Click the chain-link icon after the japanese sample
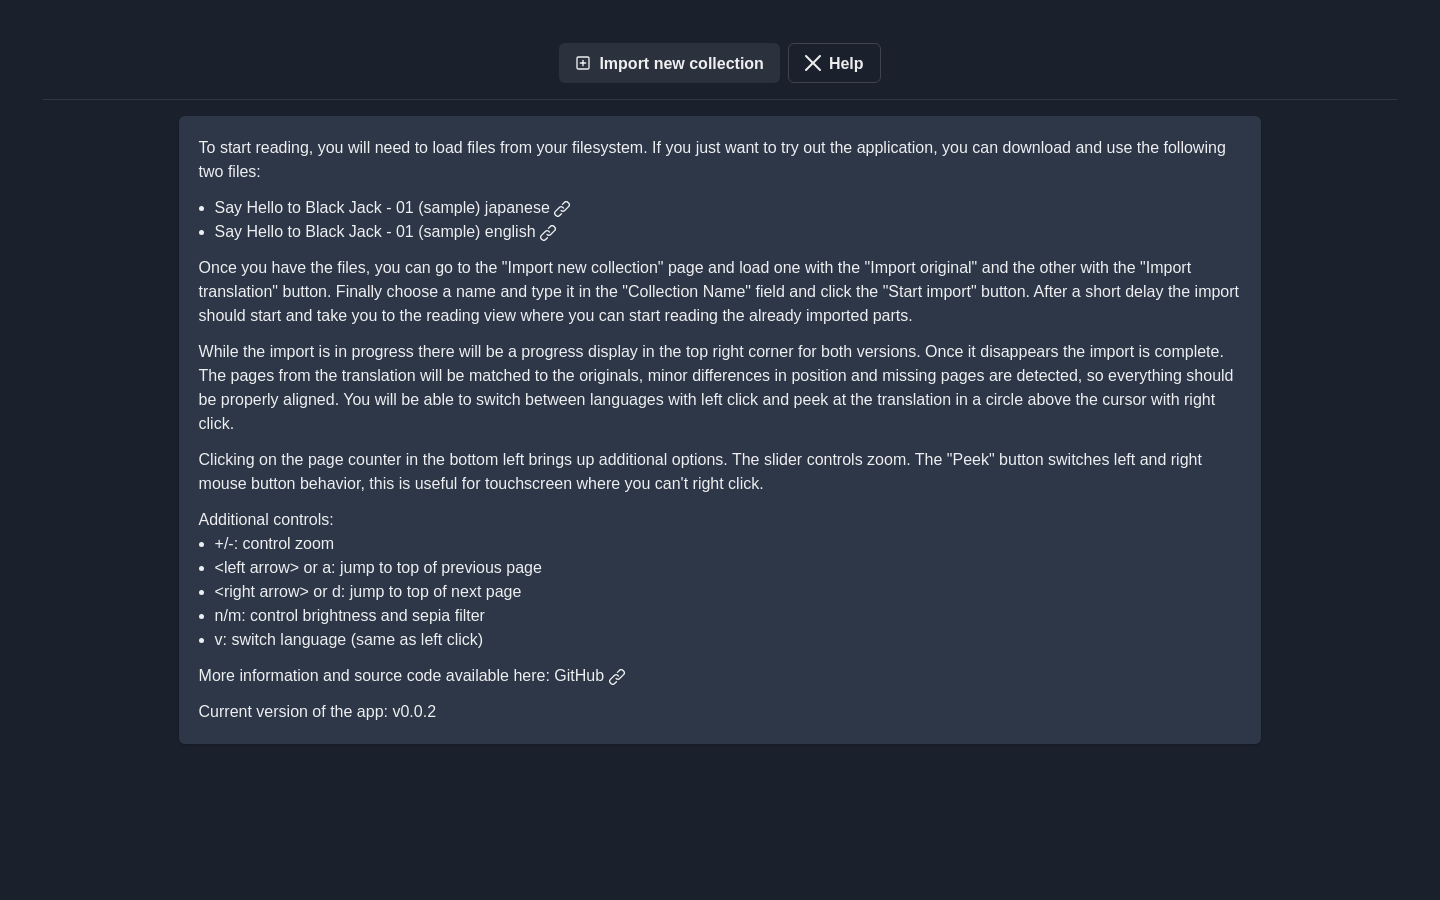 562,208
